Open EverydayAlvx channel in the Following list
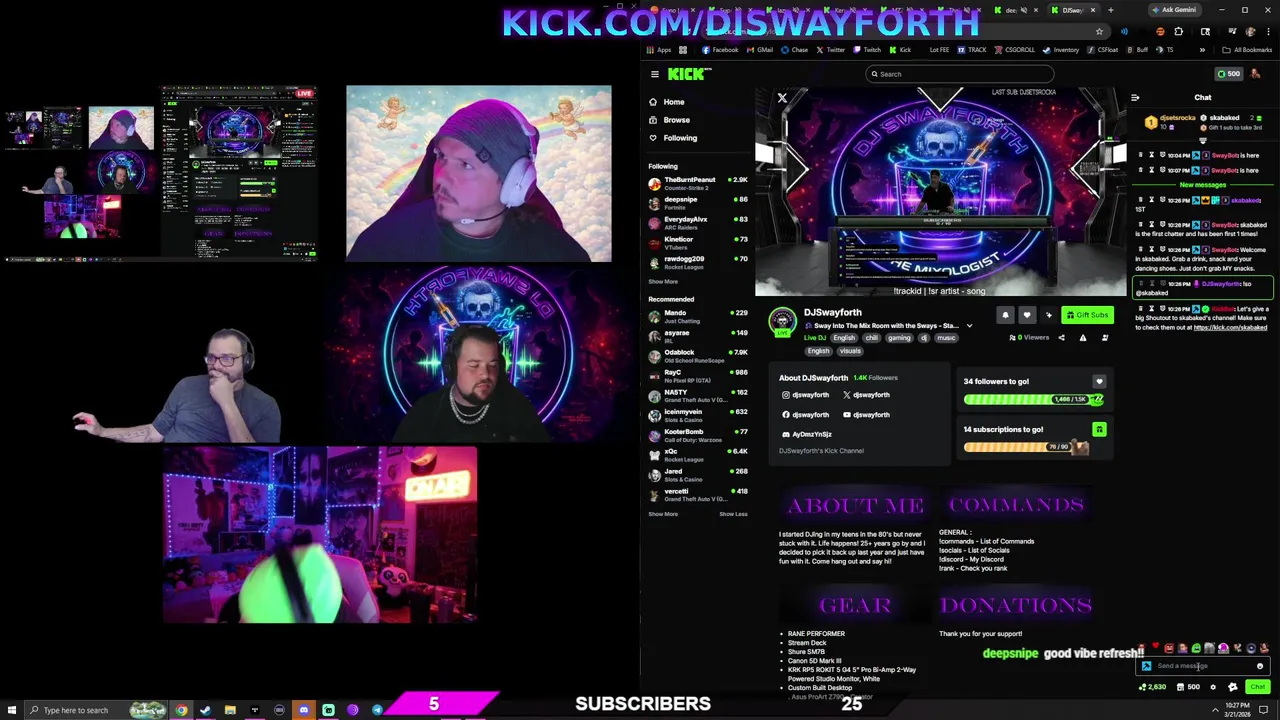The width and height of the screenshot is (1280, 720). click(698, 223)
